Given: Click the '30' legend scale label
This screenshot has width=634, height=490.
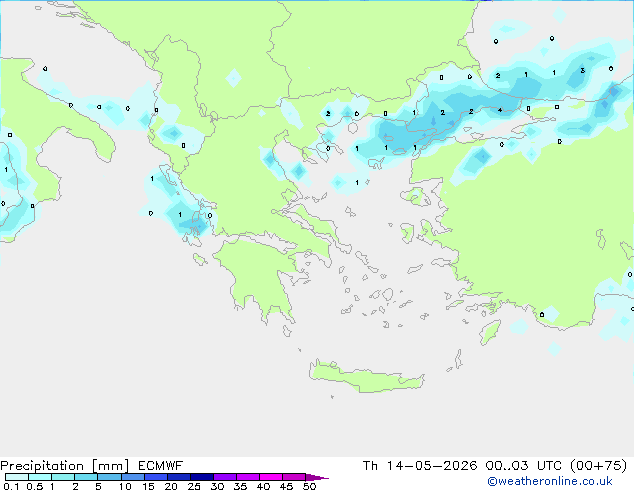Looking at the screenshot, I should [x=217, y=486].
